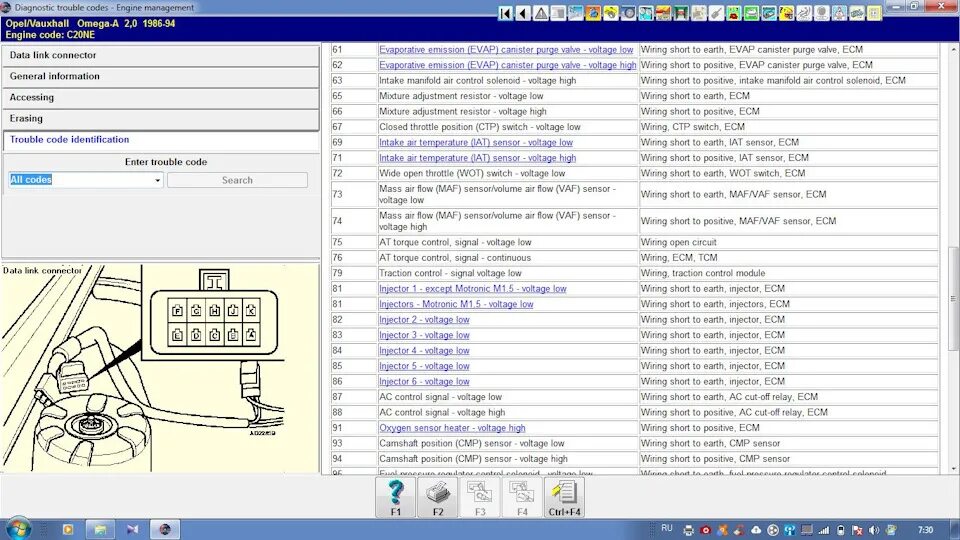Open the spanner tool toolbar icon
The image size is (960, 540).
716,13
